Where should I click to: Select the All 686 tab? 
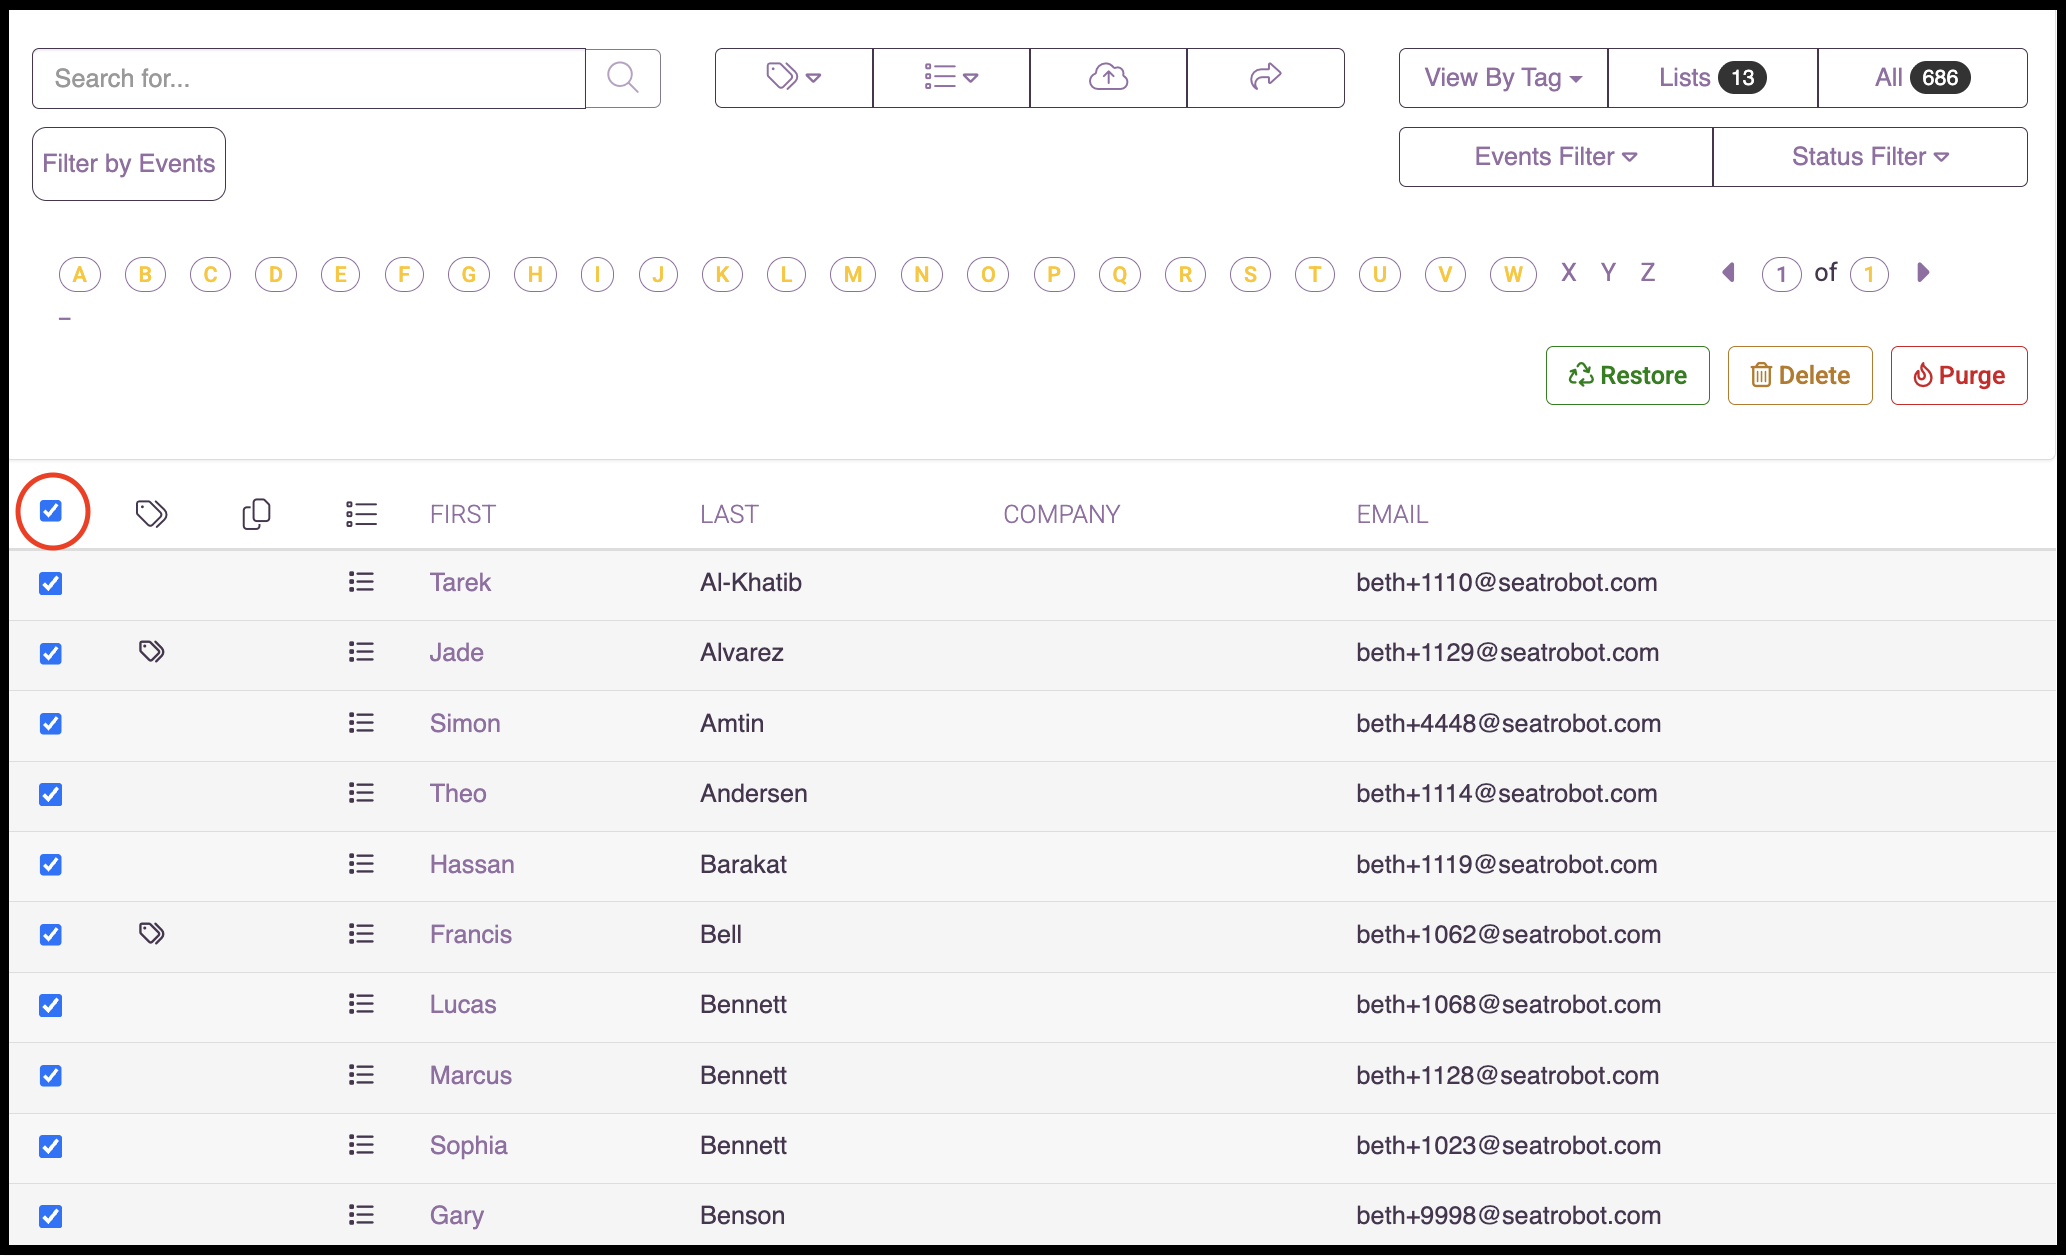coord(1923,78)
